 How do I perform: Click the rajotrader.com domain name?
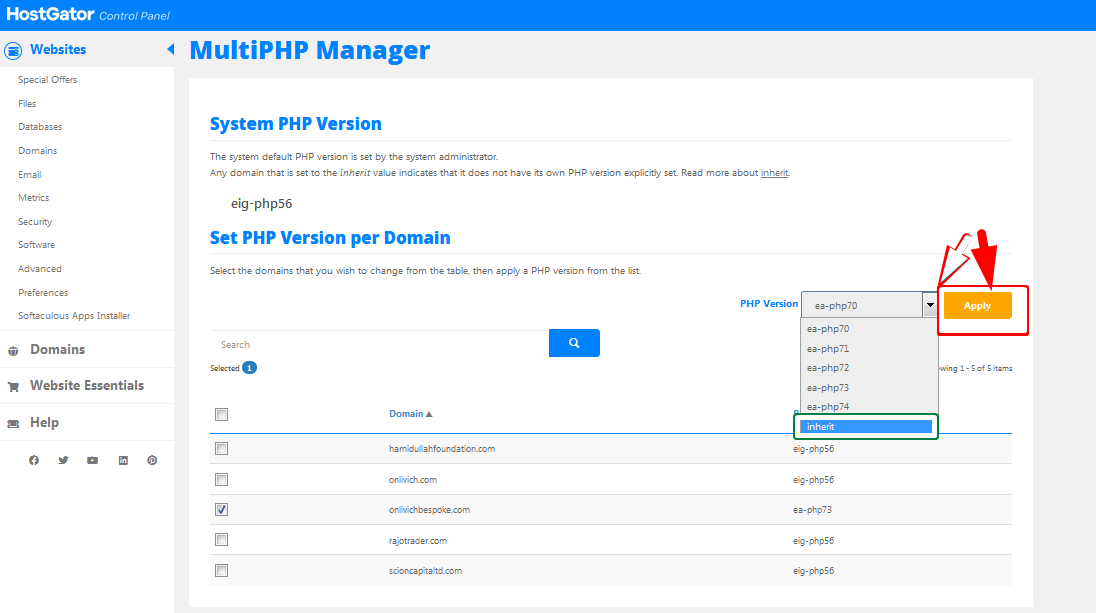pos(418,540)
